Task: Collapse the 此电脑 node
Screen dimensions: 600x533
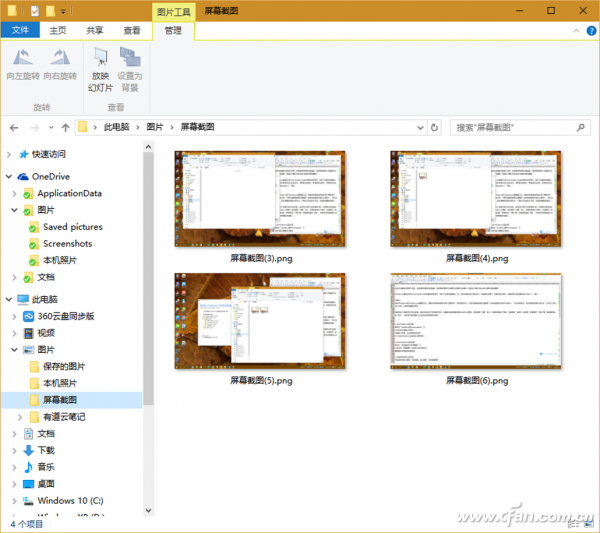Action: (x=9, y=300)
